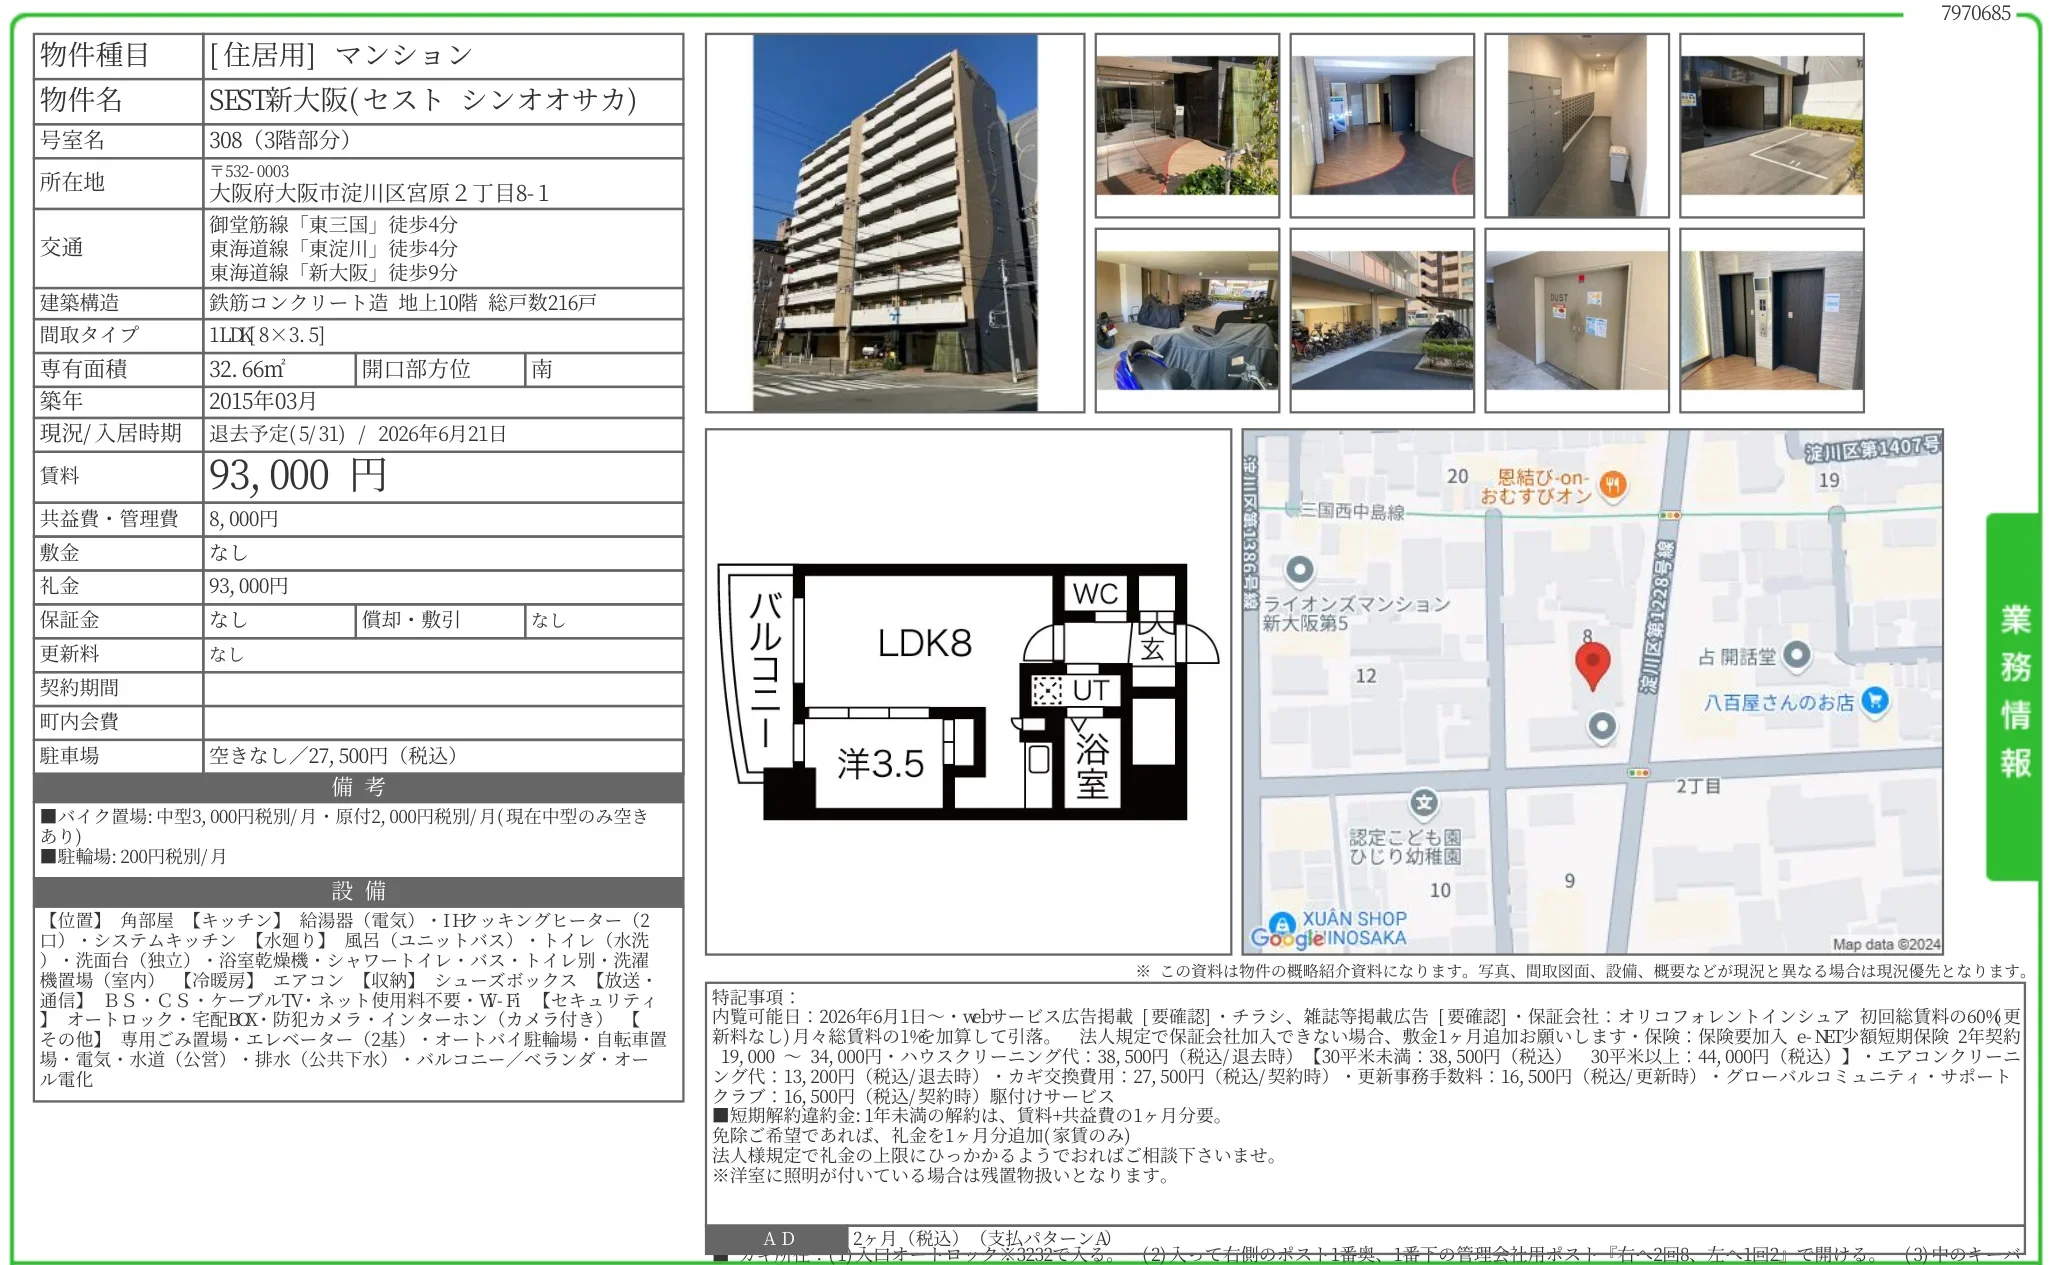Open the mailbox lockers hallway thumbnail

1576,125
